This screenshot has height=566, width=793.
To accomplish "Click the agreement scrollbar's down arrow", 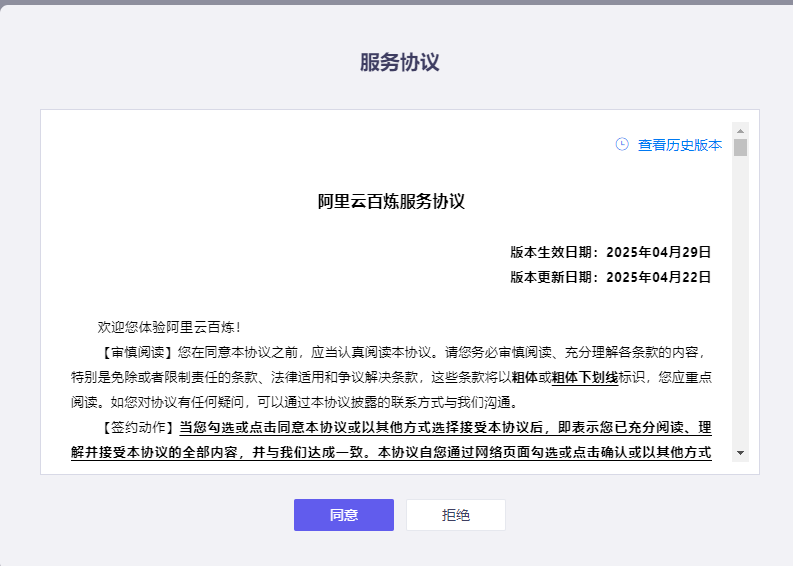I will pos(740,453).
